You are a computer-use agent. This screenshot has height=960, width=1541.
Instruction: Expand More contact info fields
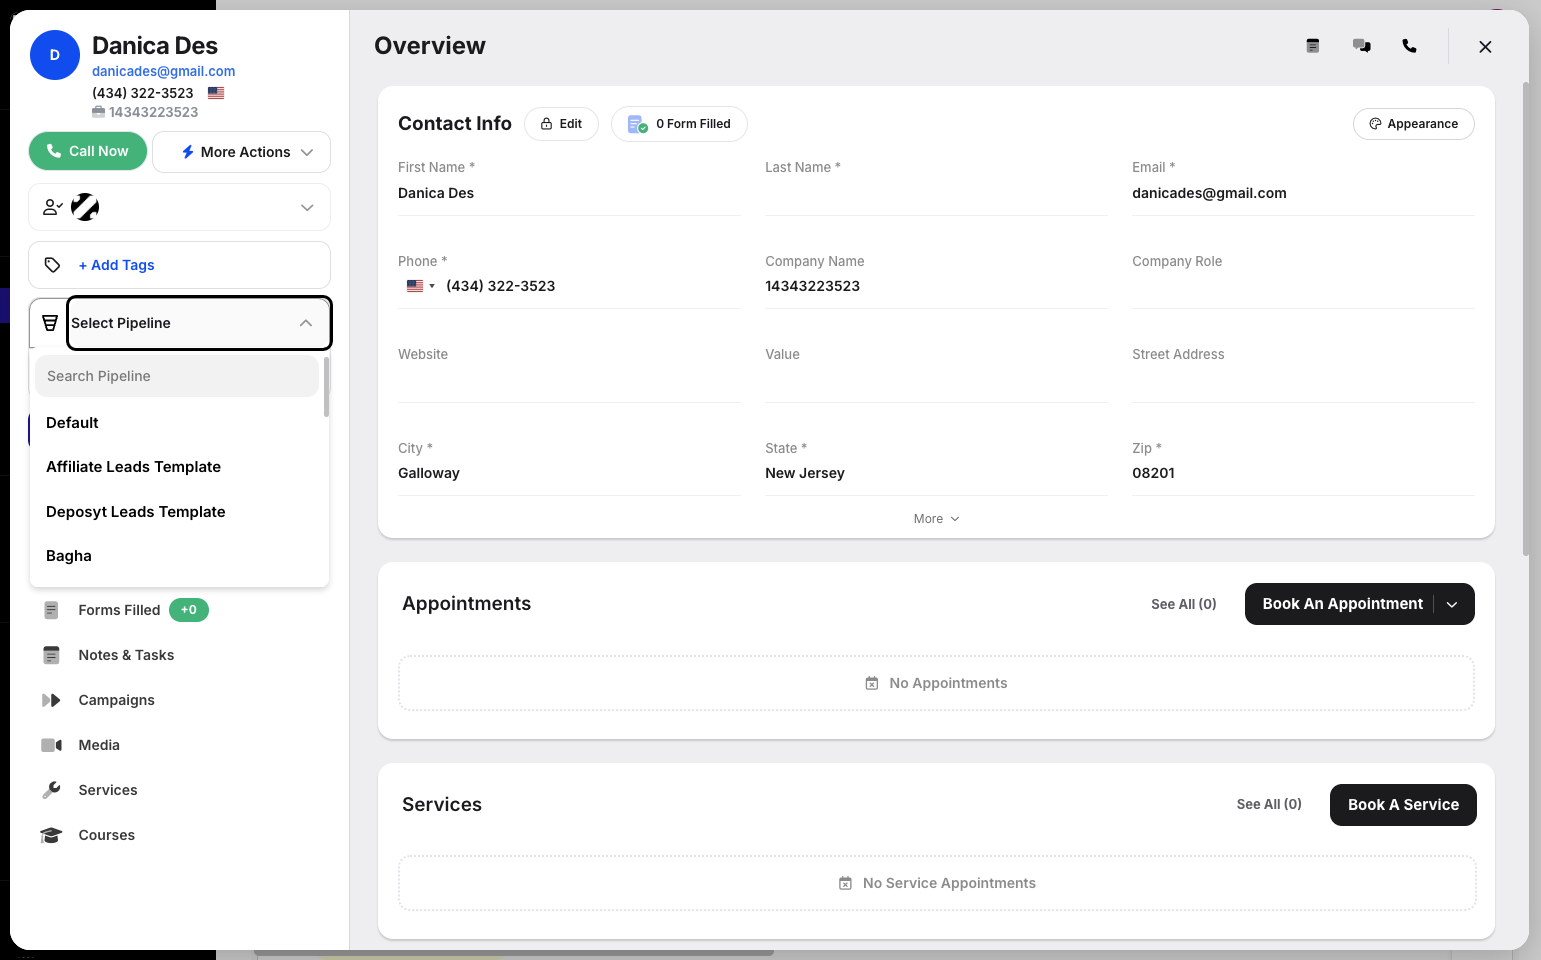tap(936, 519)
